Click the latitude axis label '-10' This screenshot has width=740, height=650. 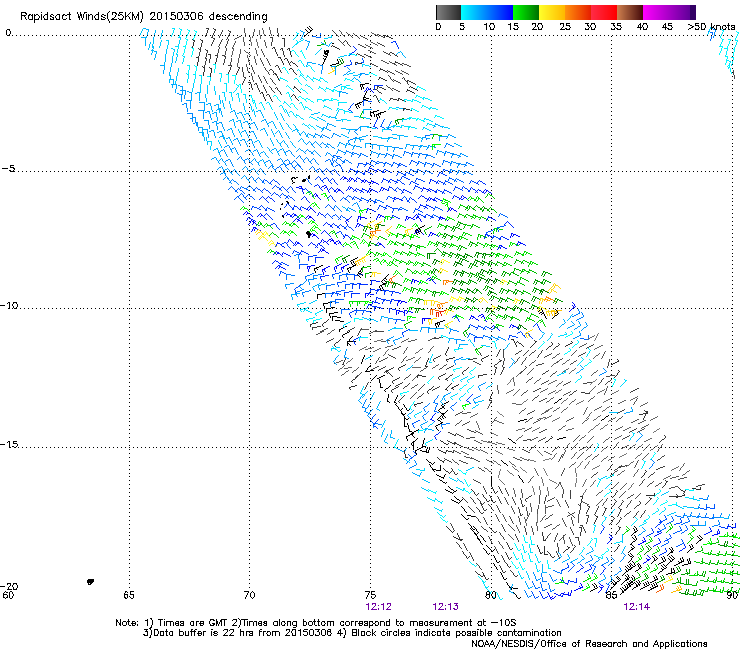pos(9,306)
